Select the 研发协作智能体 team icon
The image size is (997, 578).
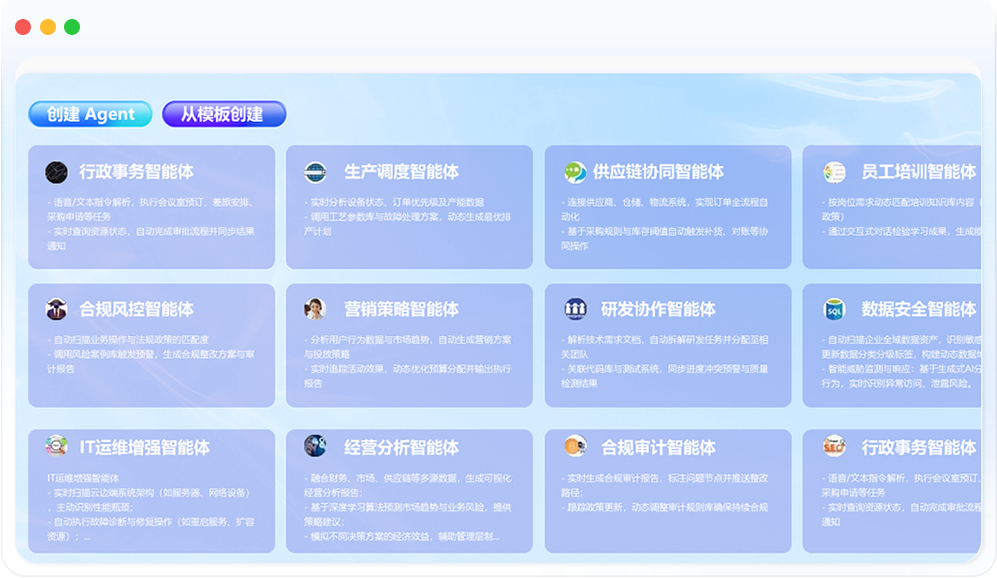point(574,309)
